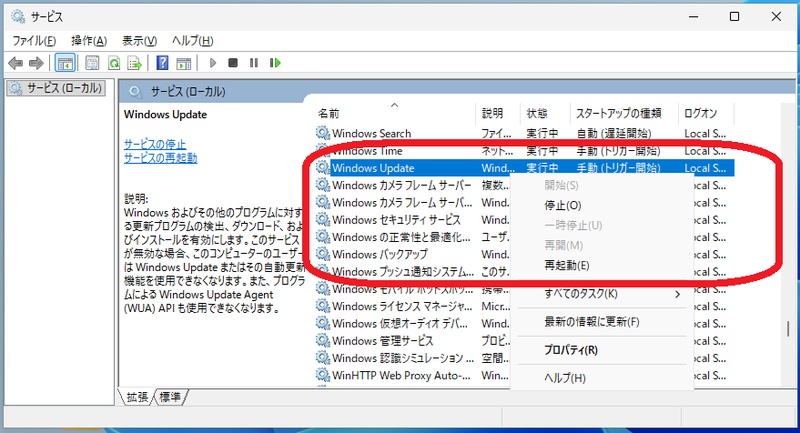Toggle the console tree show/hide icon

tap(65, 63)
